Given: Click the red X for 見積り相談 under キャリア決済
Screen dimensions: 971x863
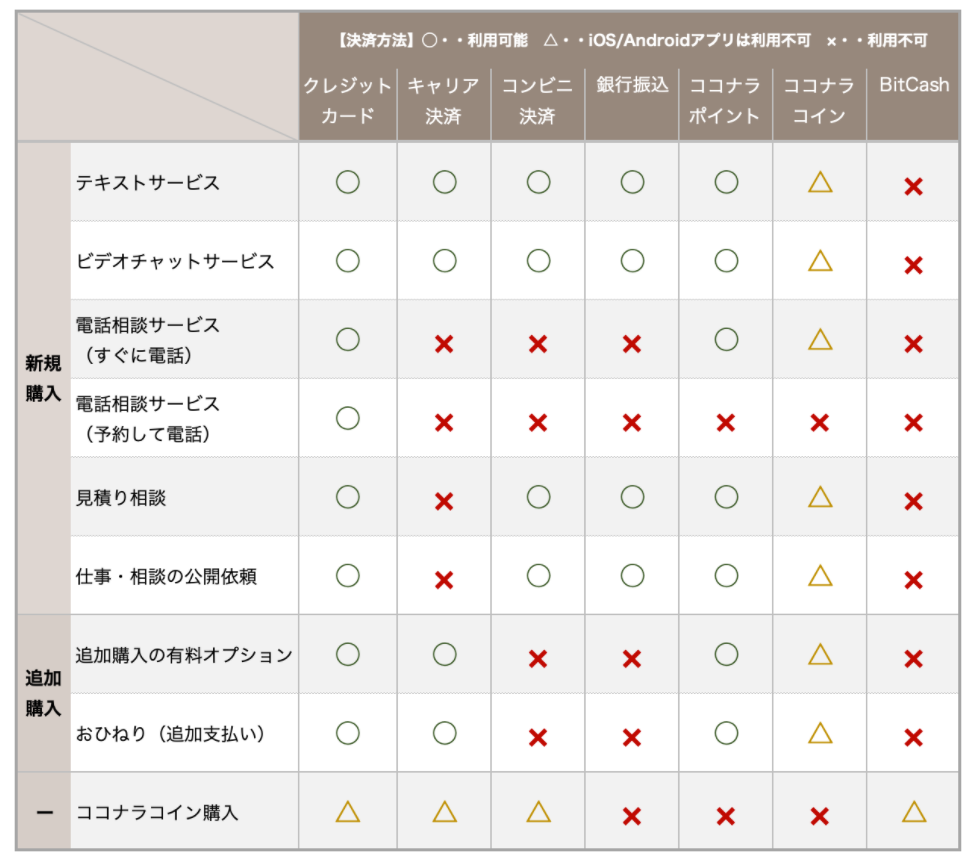Looking at the screenshot, I should pos(444,501).
